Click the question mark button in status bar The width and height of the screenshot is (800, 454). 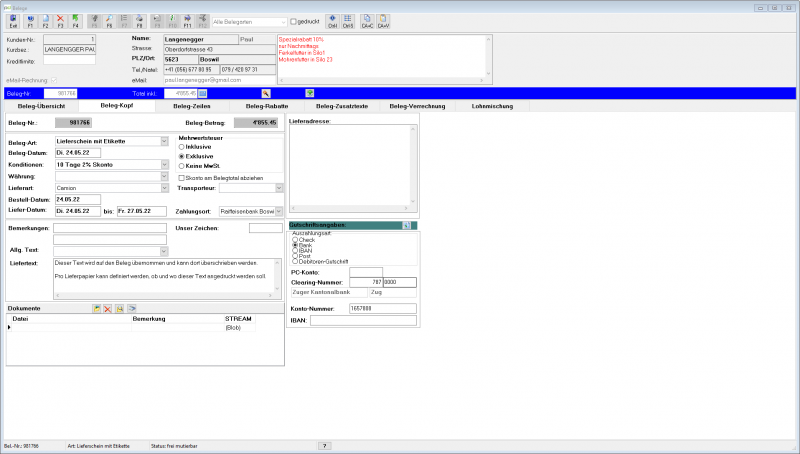(x=324, y=446)
